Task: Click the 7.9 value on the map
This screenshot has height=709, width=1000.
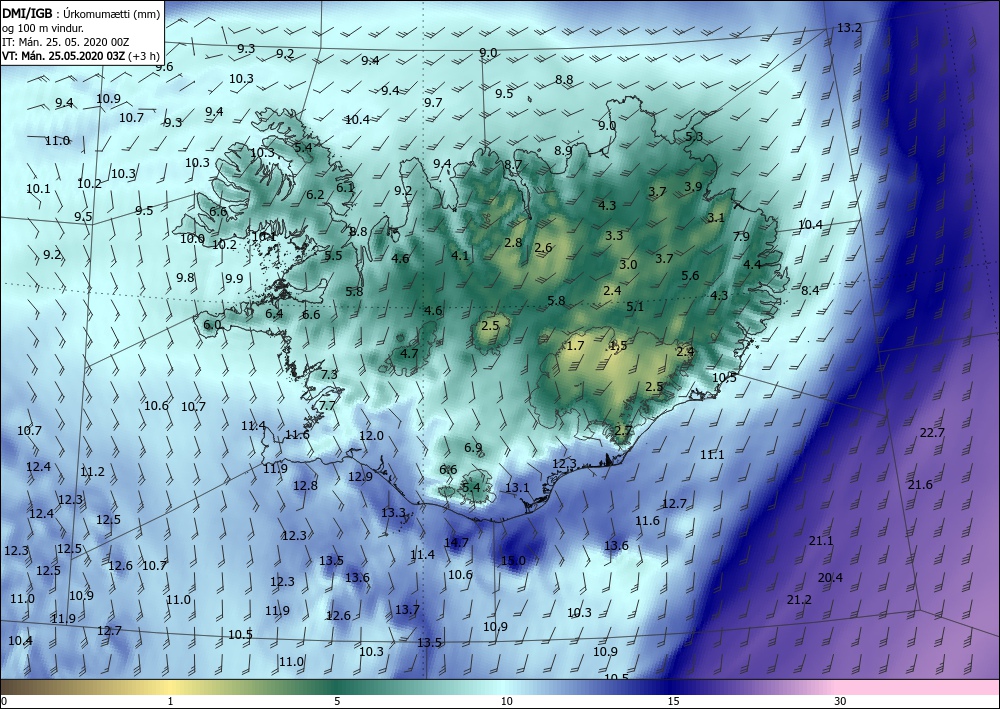Action: click(x=741, y=237)
